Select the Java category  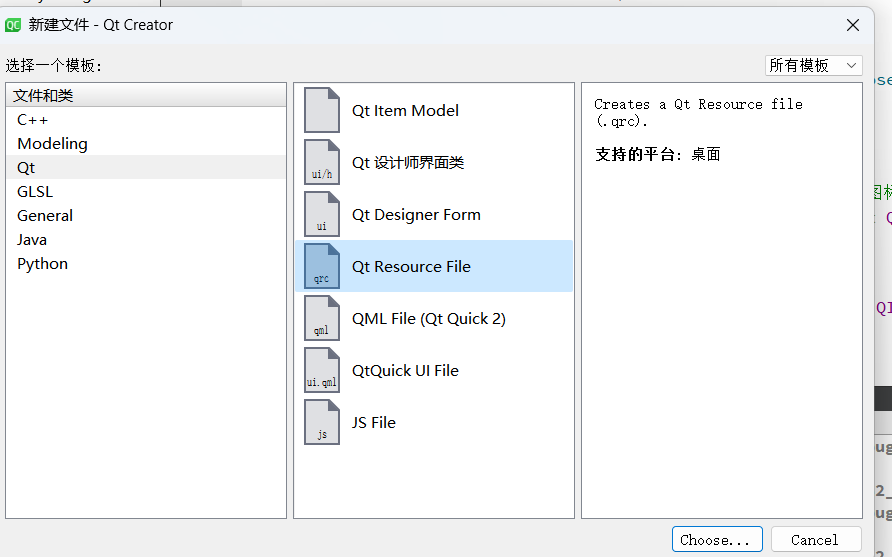(32, 240)
